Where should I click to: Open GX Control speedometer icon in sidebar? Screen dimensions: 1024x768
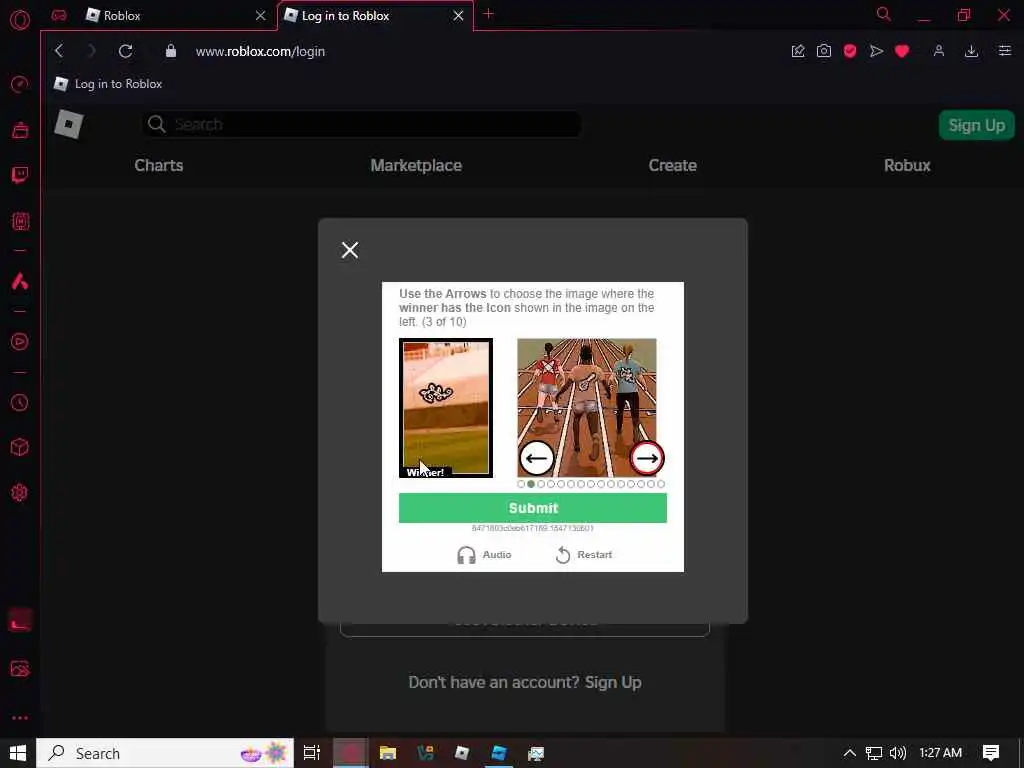(x=20, y=84)
